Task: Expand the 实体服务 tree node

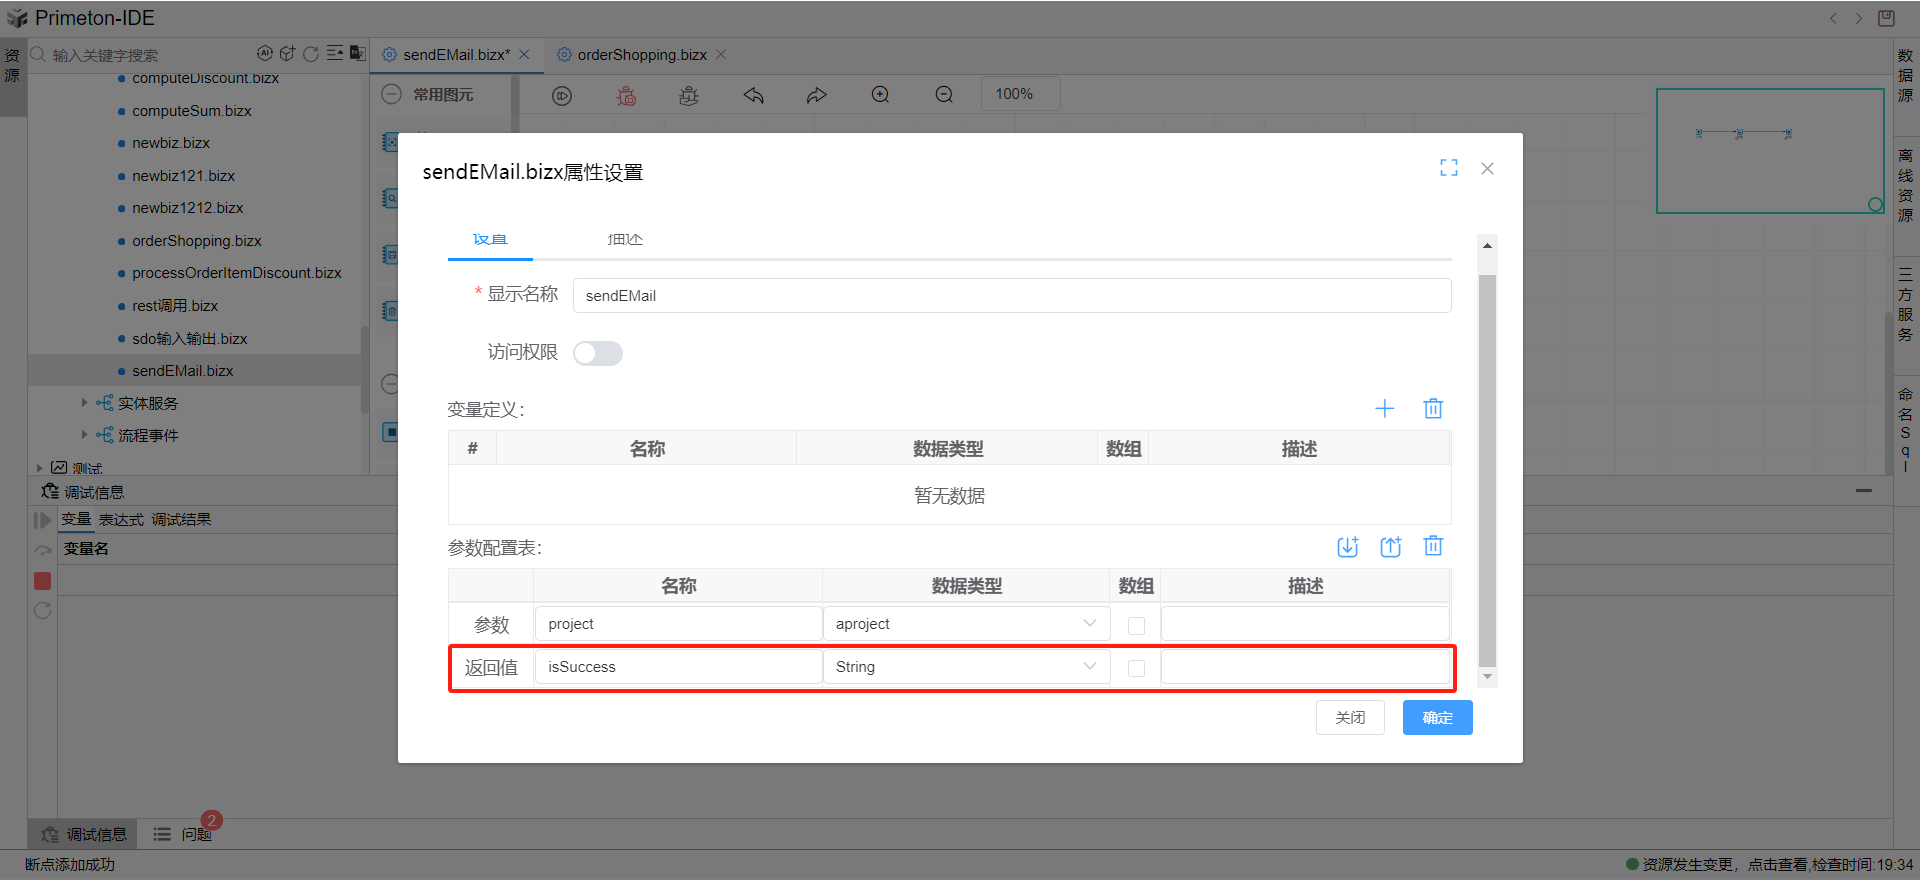Action: [x=85, y=403]
